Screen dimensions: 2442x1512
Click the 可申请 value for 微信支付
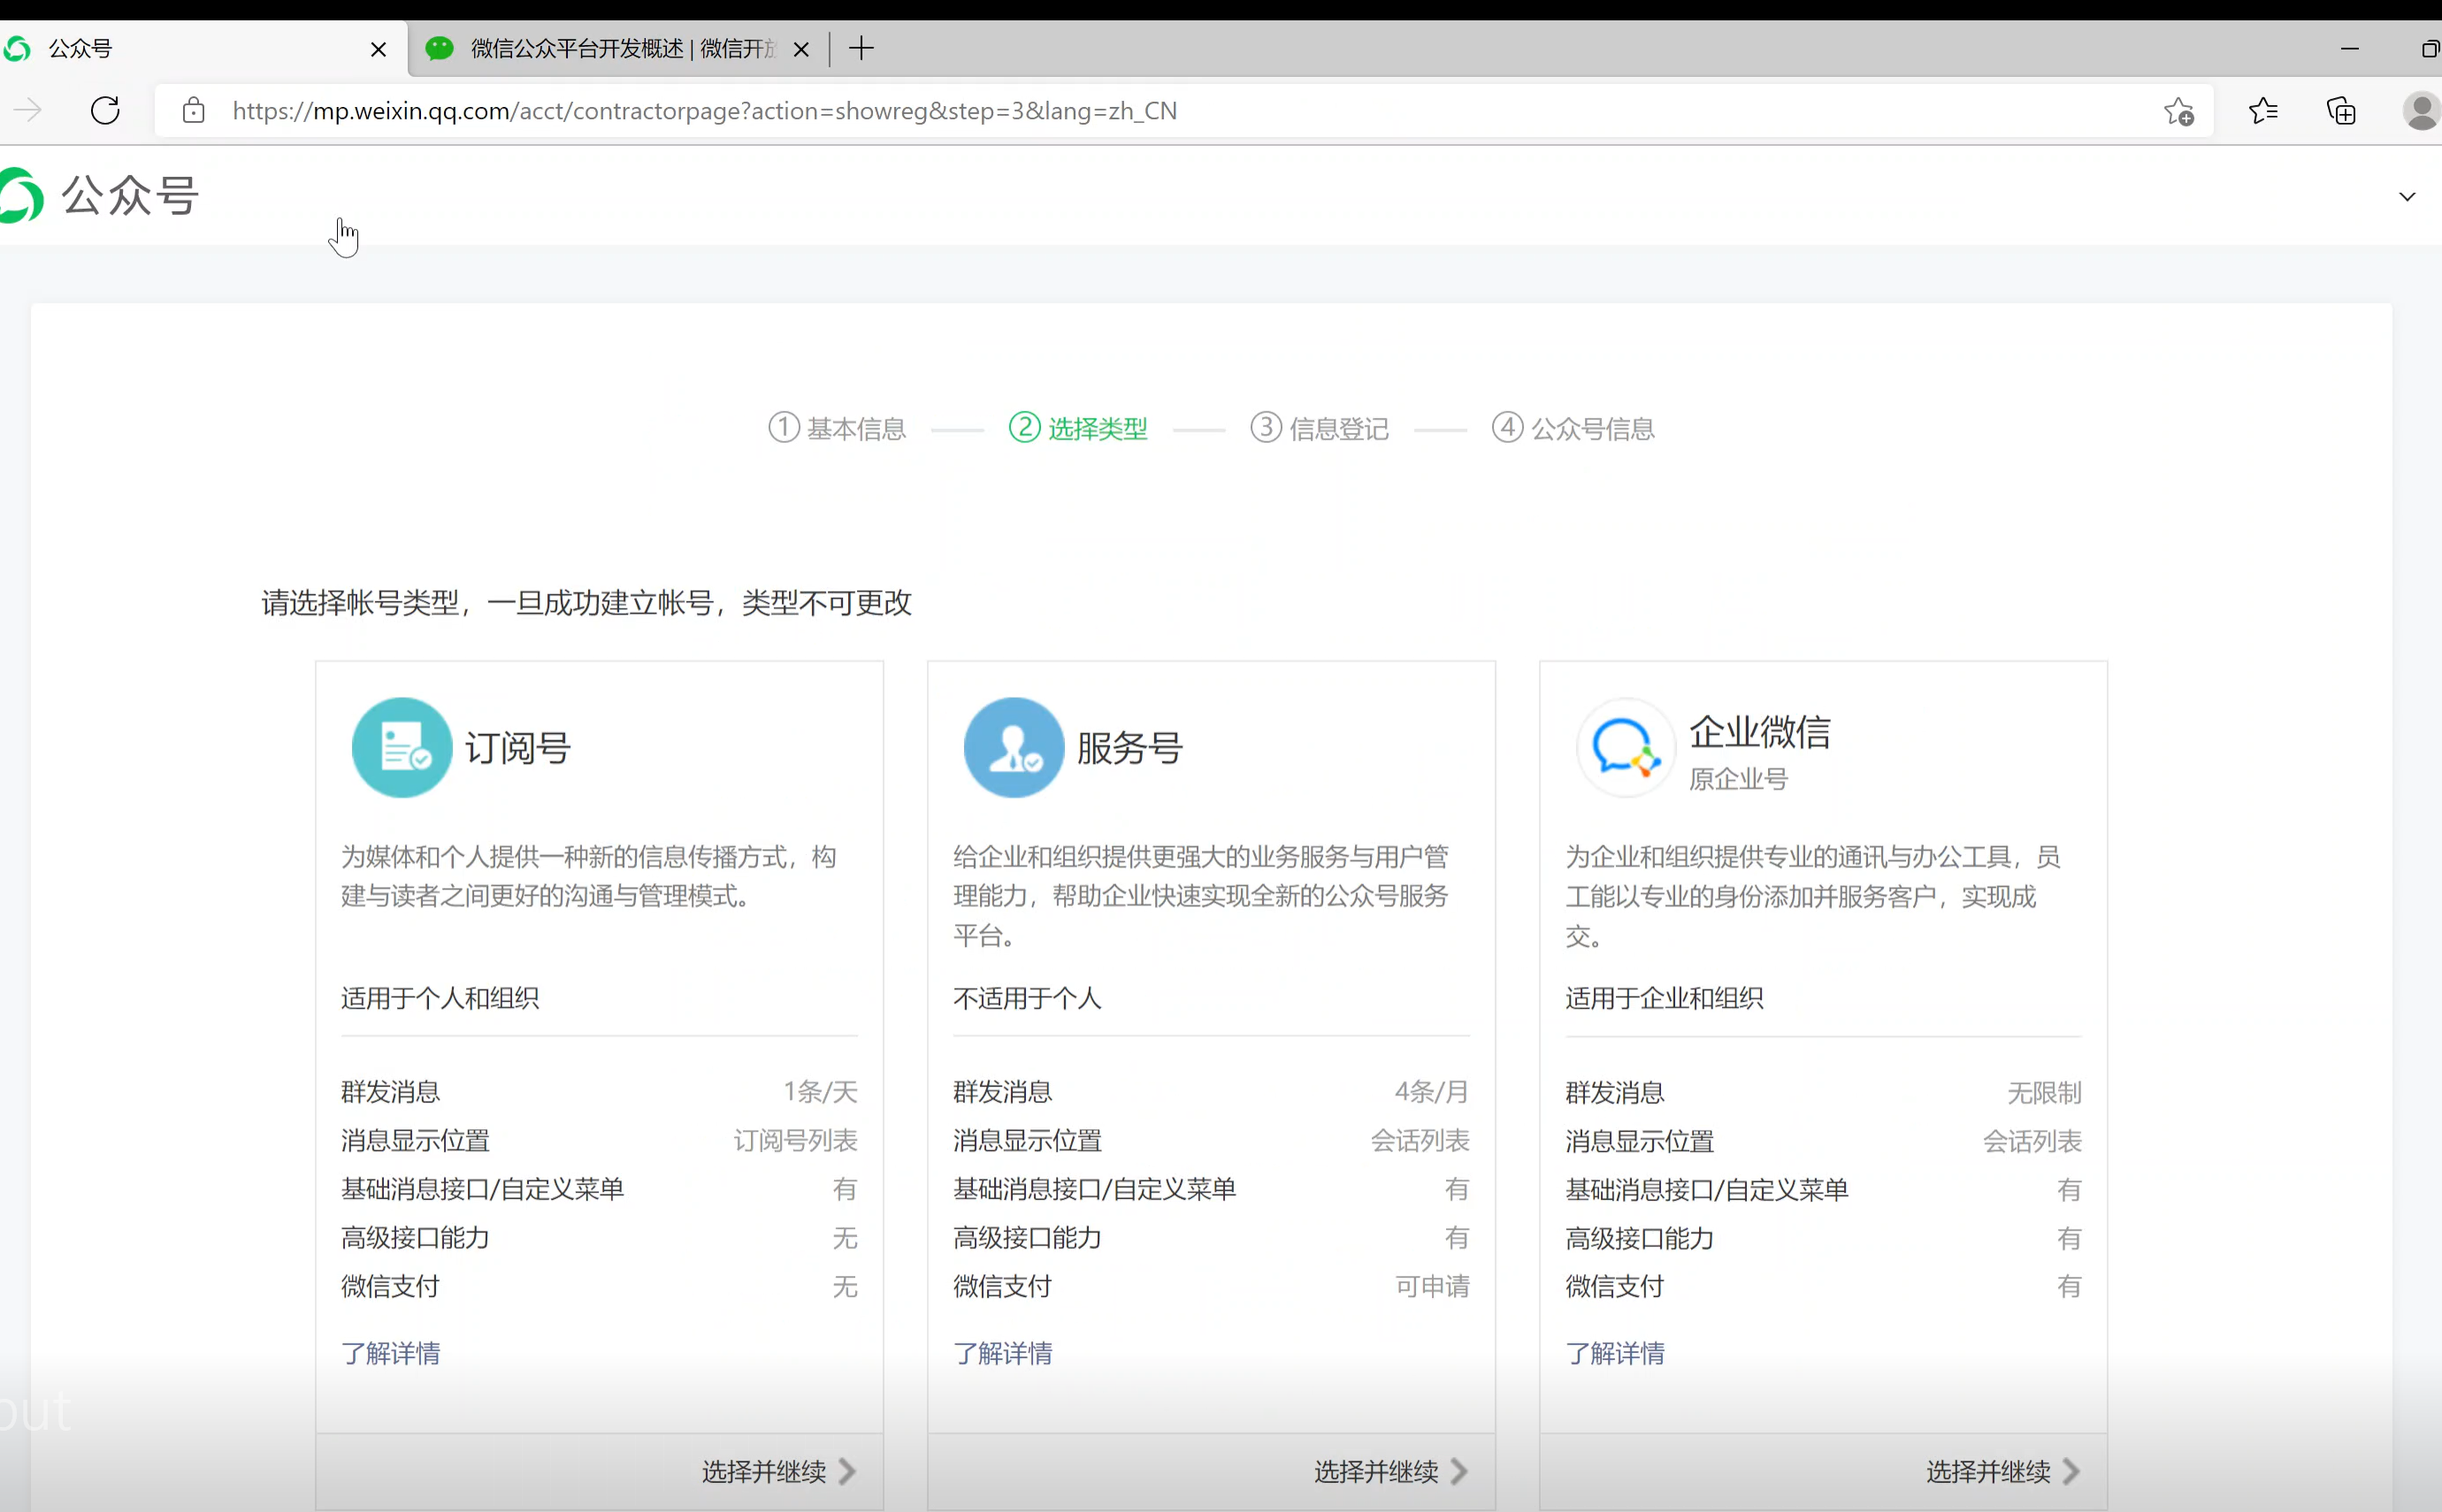tap(1433, 1286)
